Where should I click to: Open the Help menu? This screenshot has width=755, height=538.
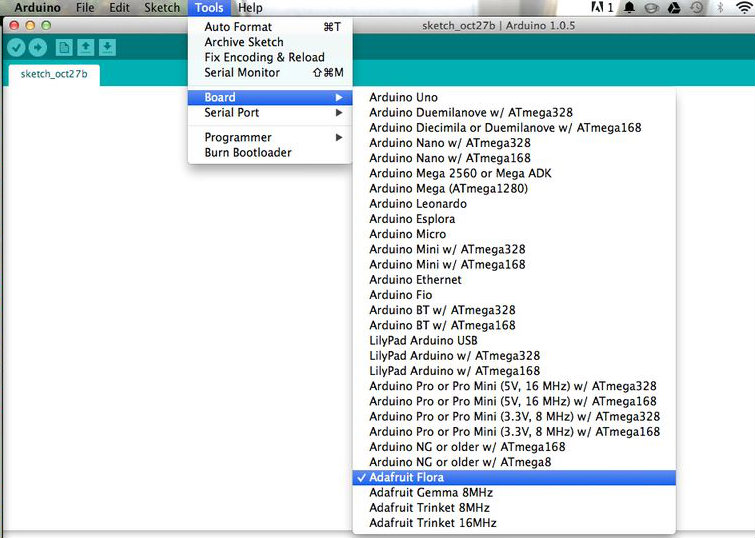click(250, 8)
